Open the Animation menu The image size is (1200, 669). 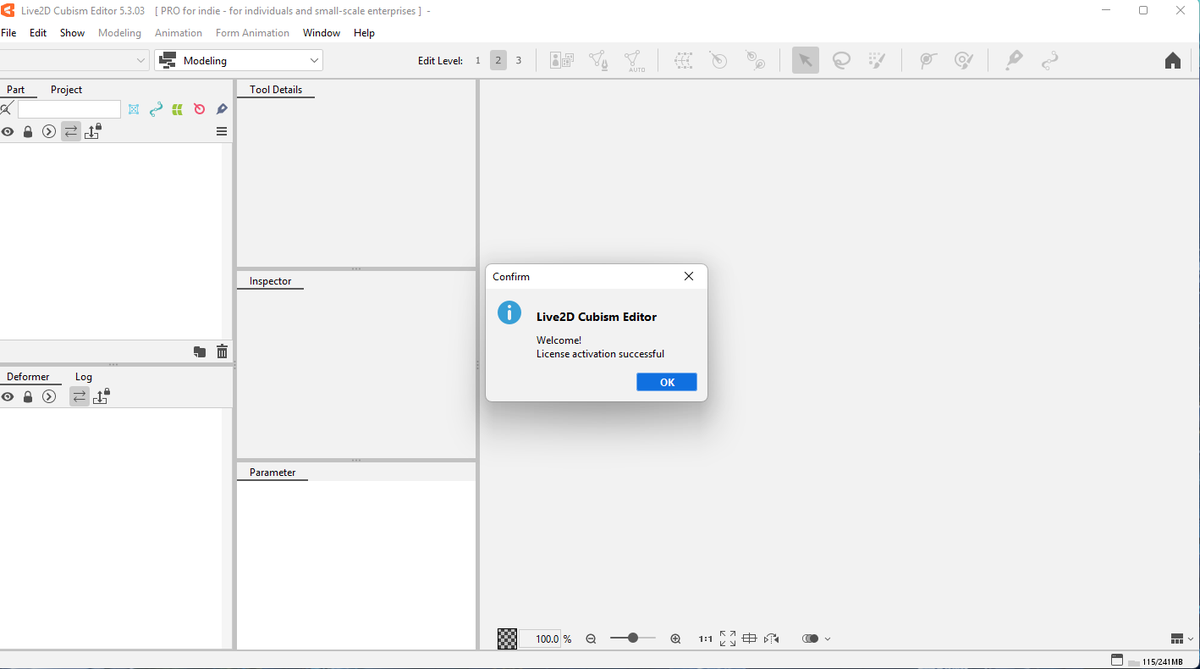pos(178,33)
